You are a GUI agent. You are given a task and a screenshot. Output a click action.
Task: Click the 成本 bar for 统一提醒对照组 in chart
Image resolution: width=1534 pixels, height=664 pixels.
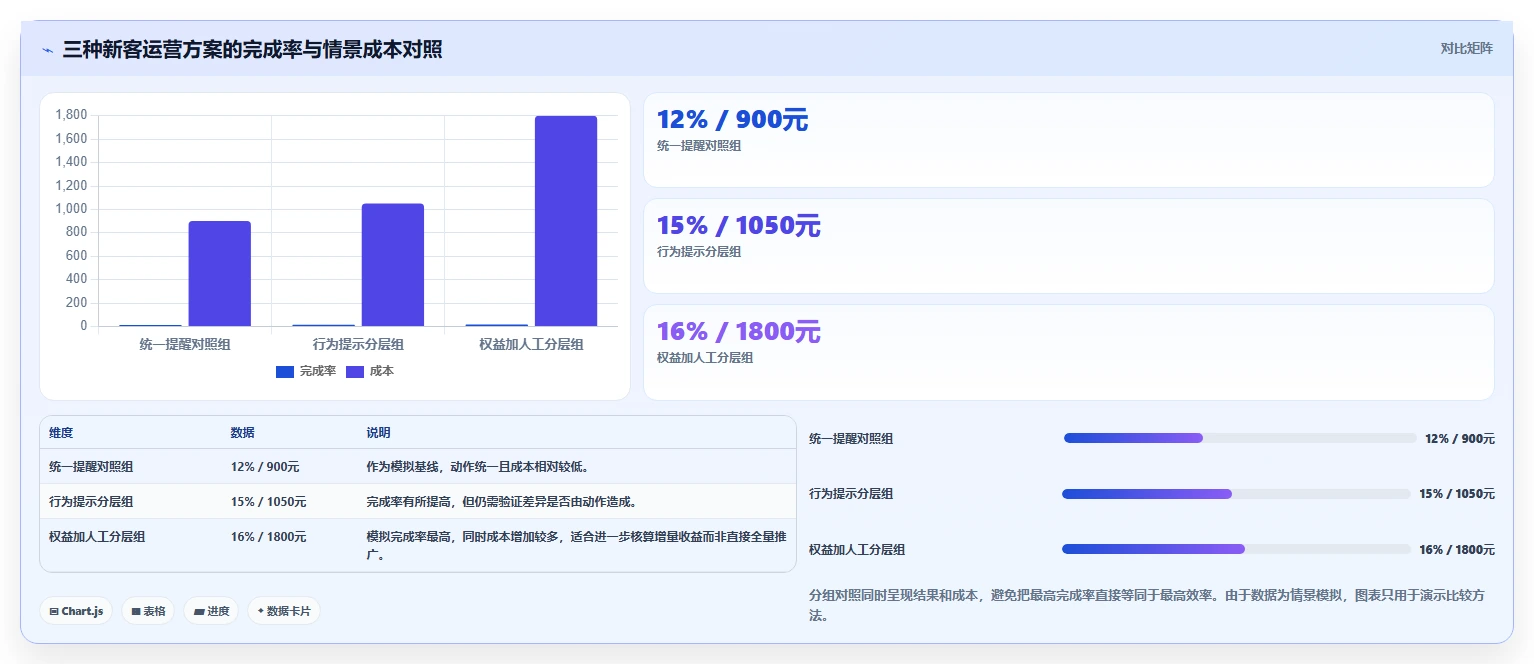point(220,273)
